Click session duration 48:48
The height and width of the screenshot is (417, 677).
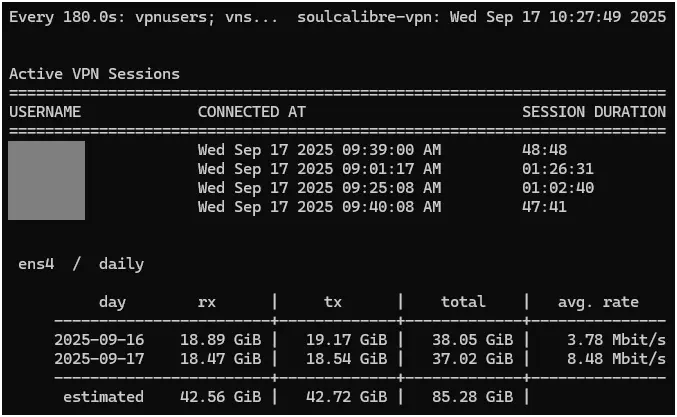pyautogui.click(x=544, y=150)
